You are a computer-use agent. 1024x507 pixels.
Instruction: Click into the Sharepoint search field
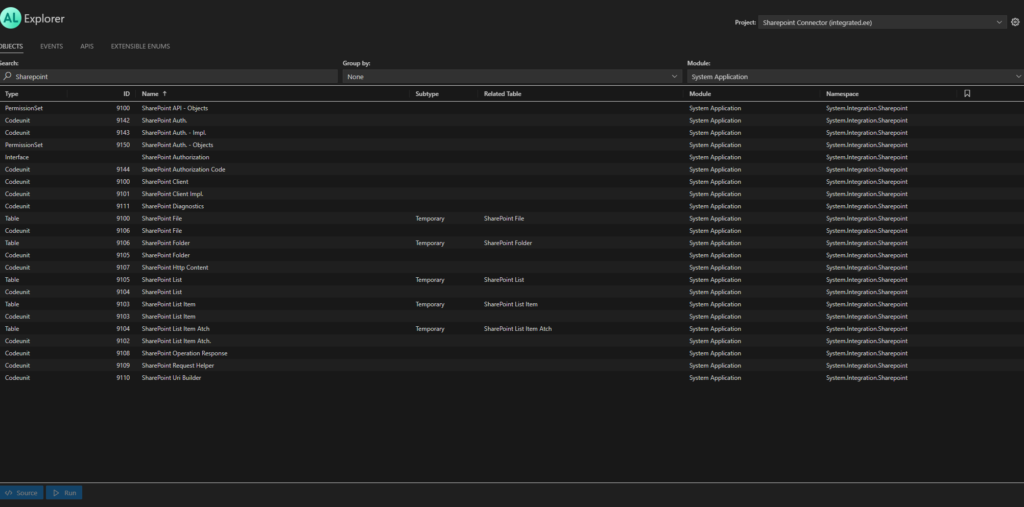[170, 76]
